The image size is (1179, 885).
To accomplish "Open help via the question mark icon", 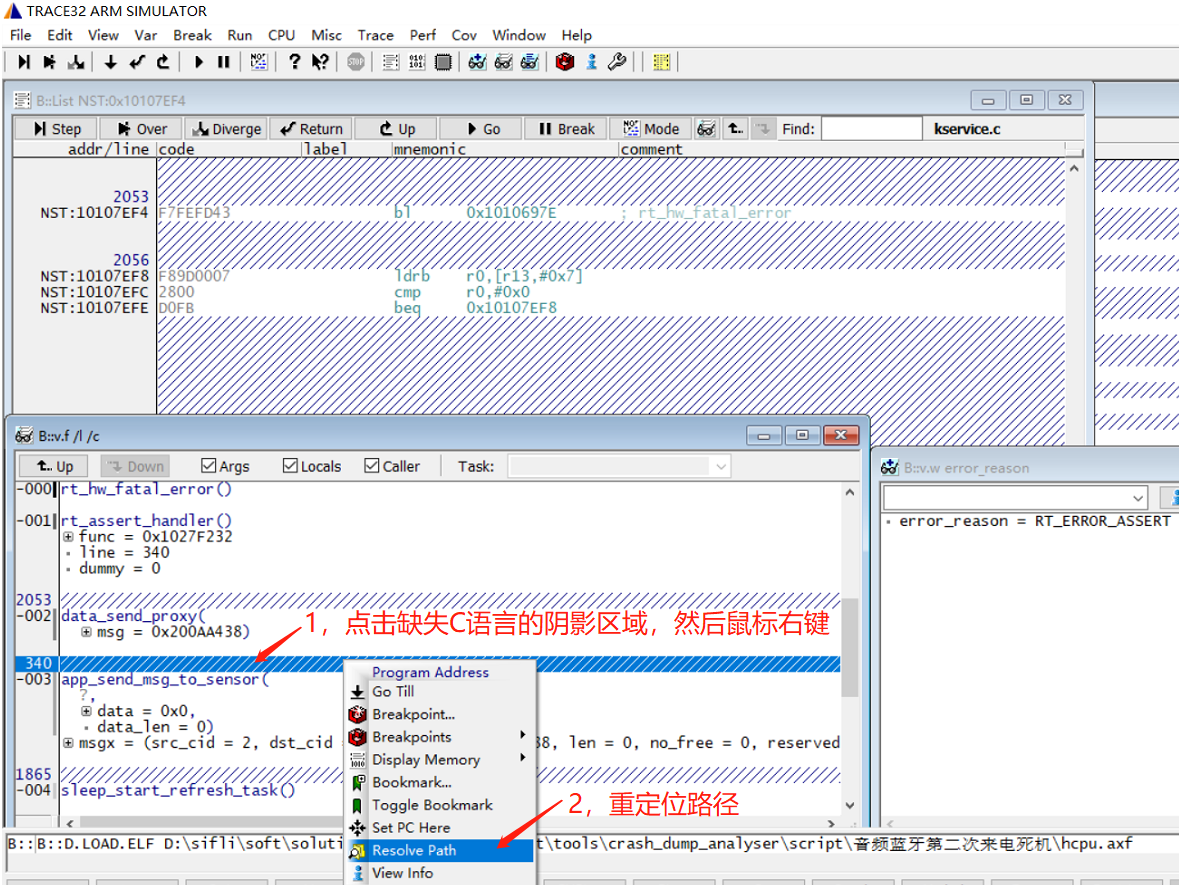I will [x=295, y=62].
